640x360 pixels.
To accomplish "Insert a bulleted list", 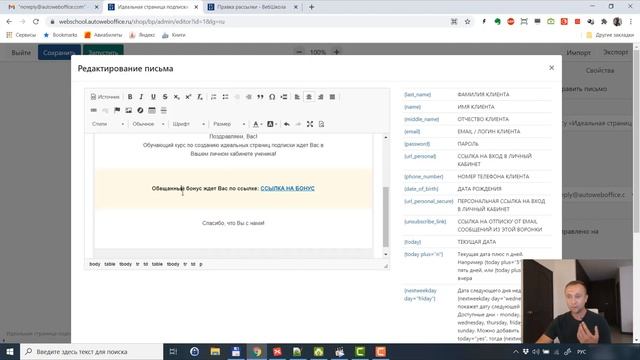I will (225, 97).
